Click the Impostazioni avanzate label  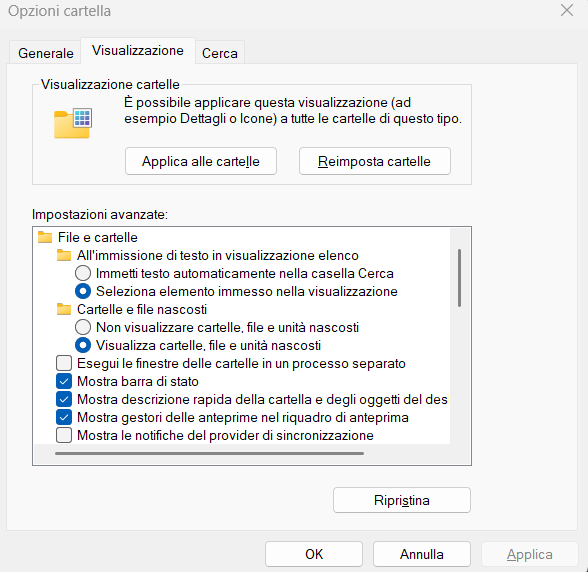[x=100, y=214]
